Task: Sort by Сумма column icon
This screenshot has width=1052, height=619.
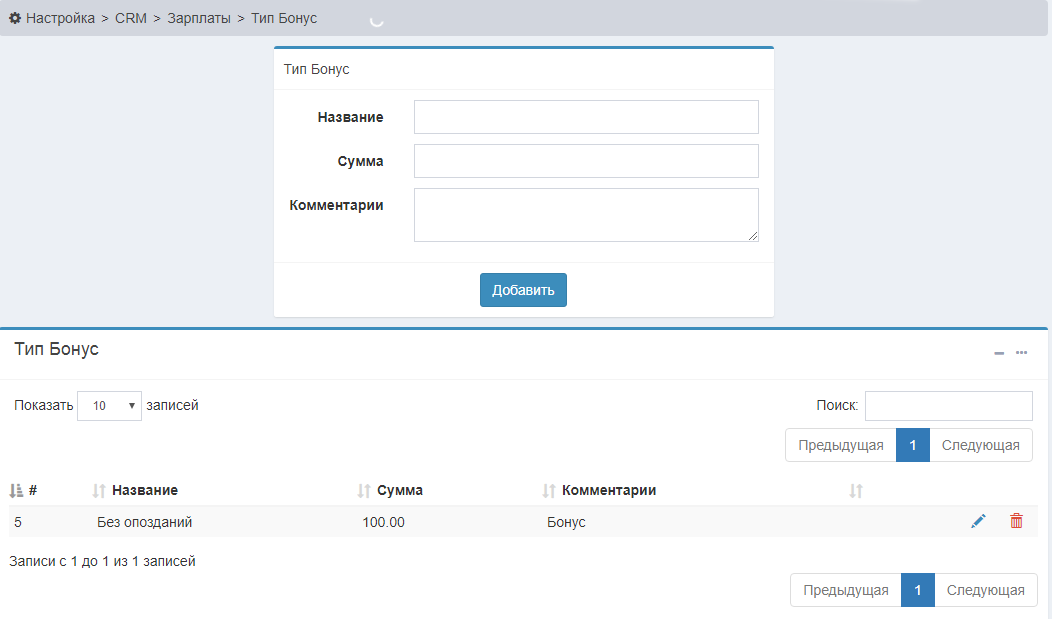Action: (364, 491)
